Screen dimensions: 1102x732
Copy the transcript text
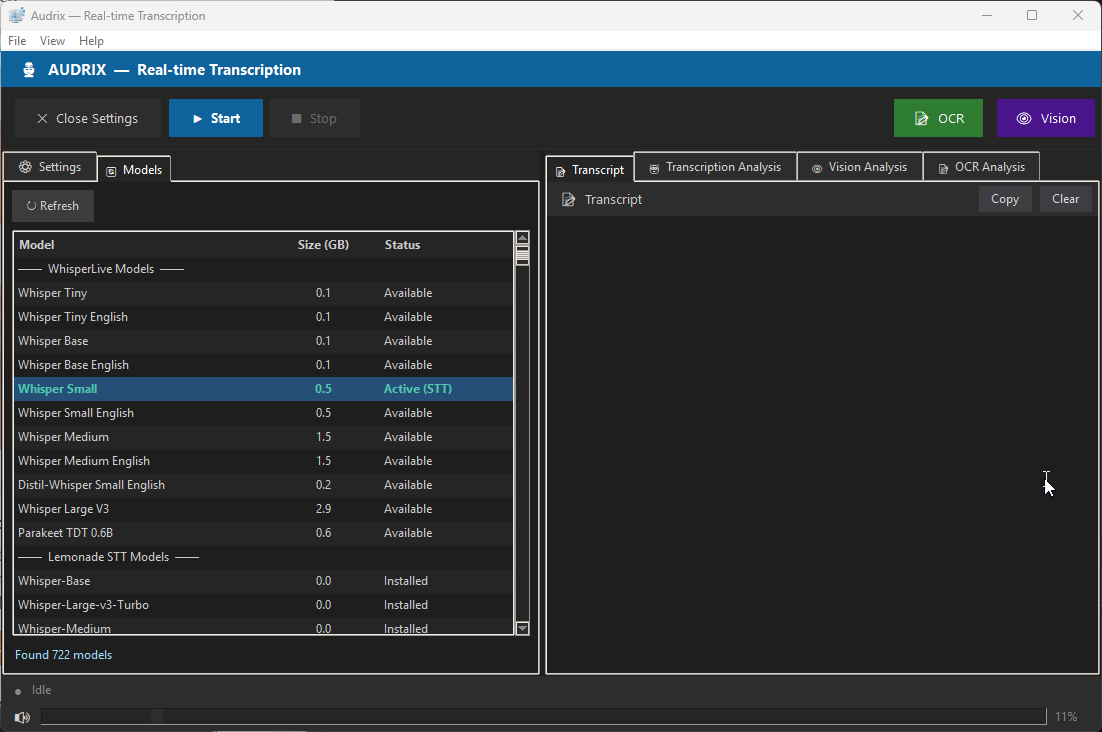[1005, 199]
